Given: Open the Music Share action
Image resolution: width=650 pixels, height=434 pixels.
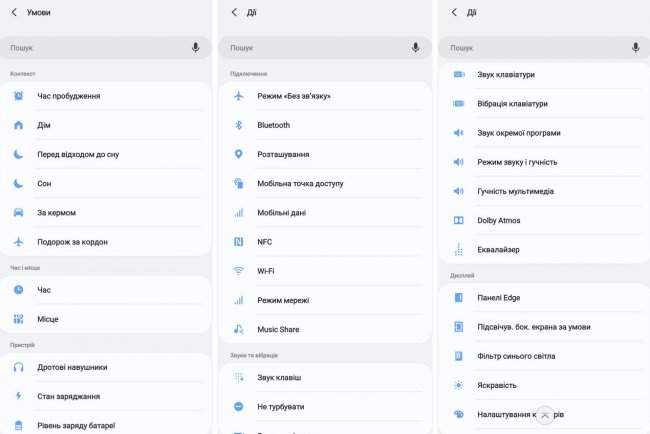Looking at the screenshot, I should point(278,329).
